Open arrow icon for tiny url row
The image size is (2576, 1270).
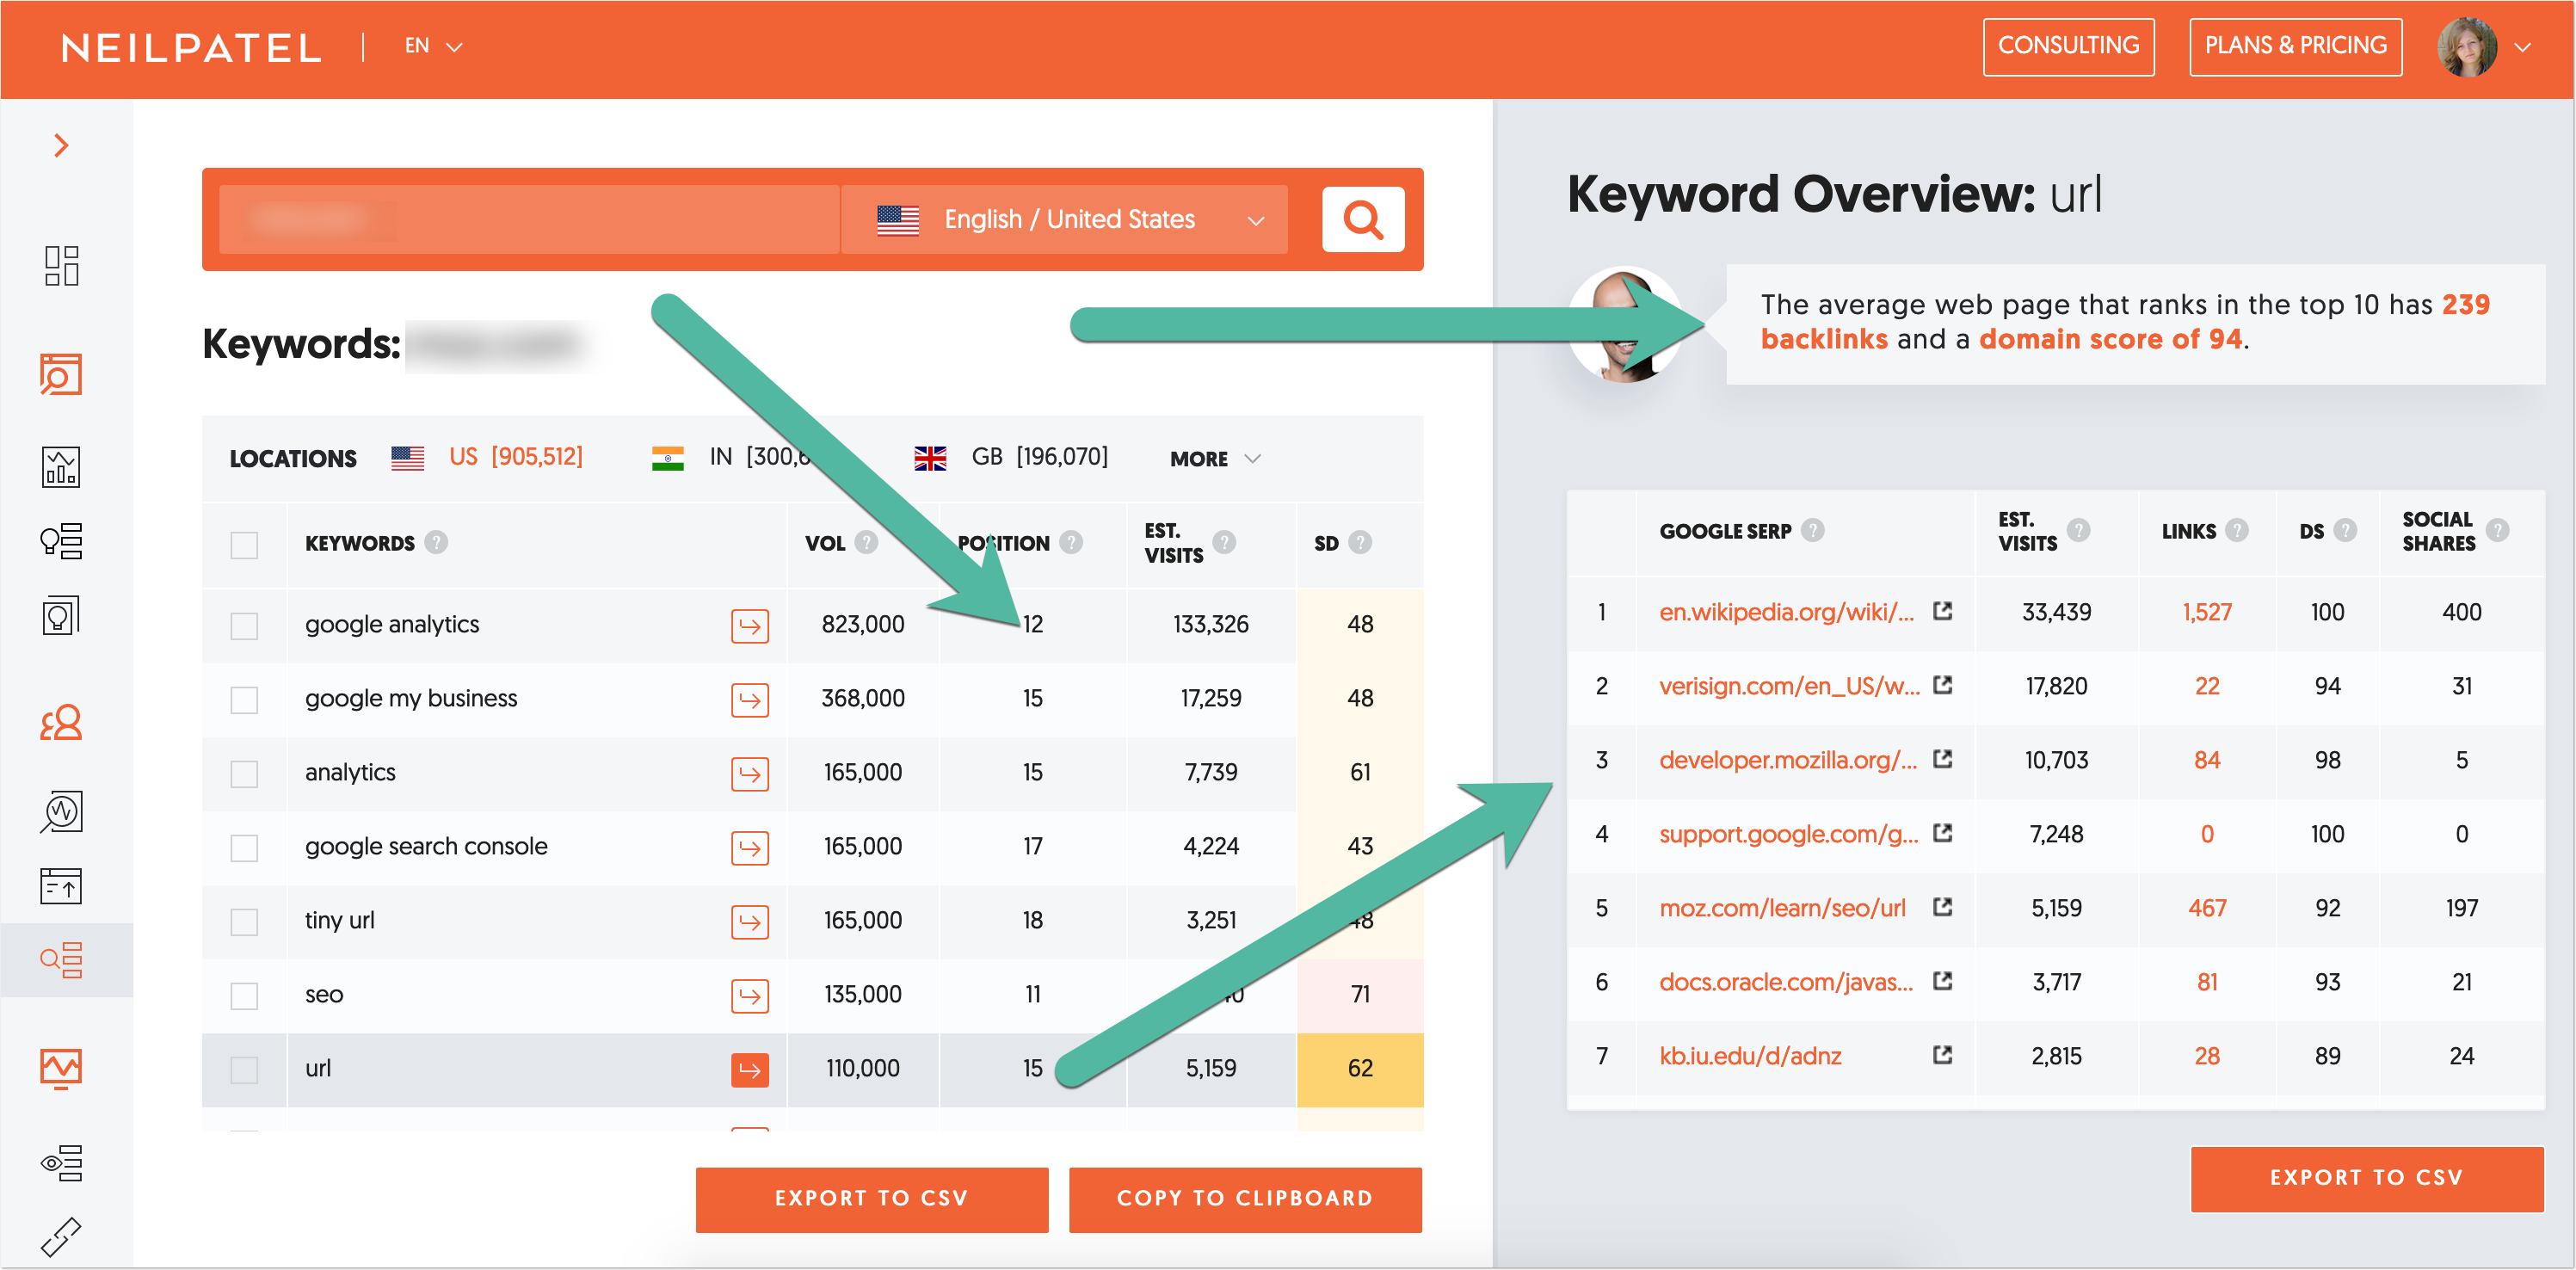pos(750,922)
